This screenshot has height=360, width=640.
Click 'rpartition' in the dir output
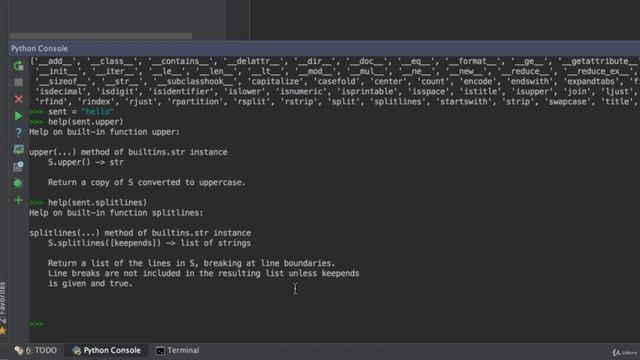click(x=196, y=102)
